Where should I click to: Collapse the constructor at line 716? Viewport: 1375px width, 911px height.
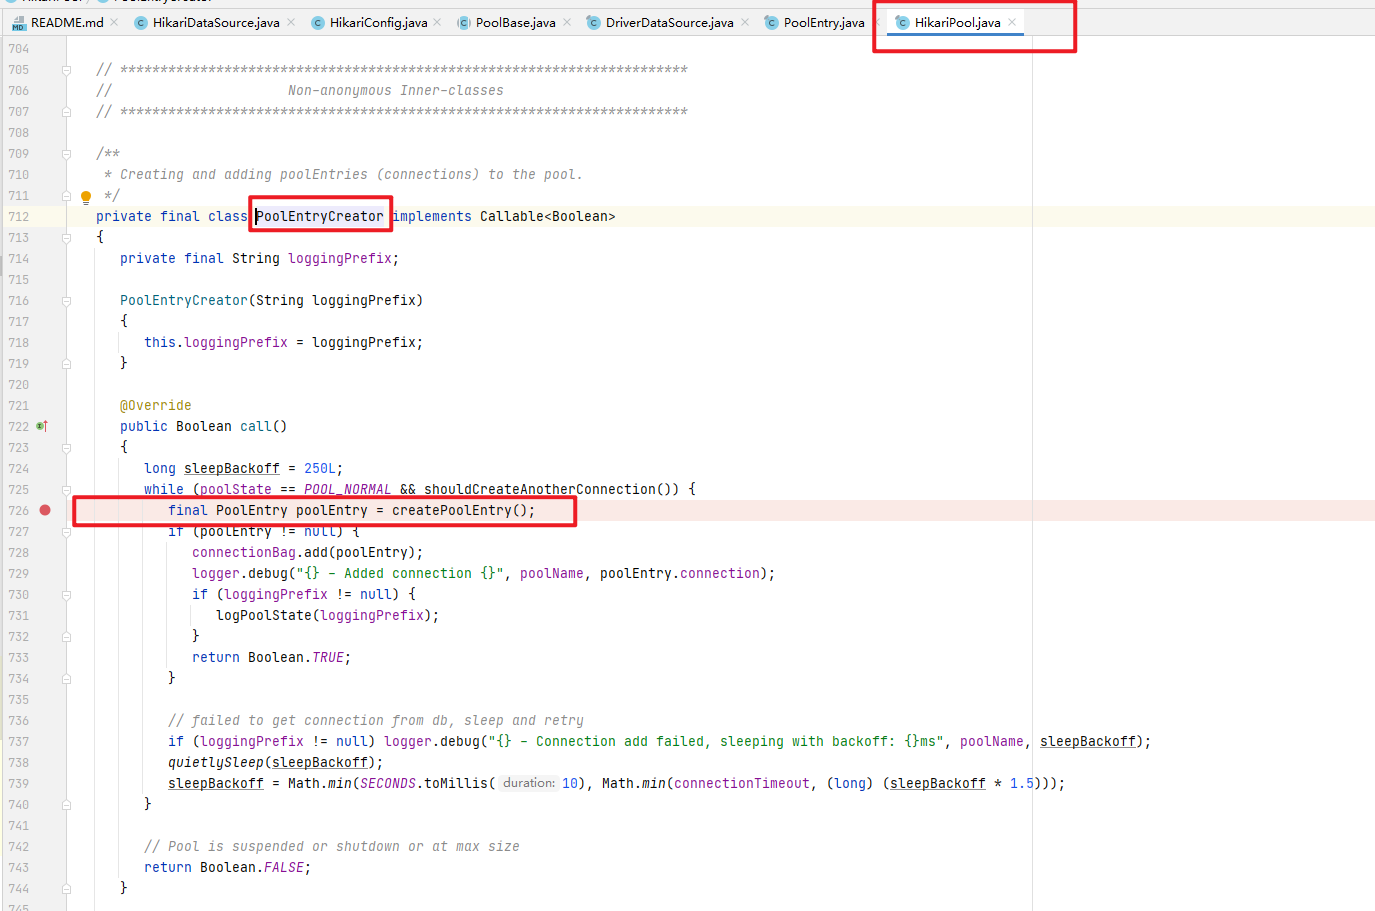(67, 301)
